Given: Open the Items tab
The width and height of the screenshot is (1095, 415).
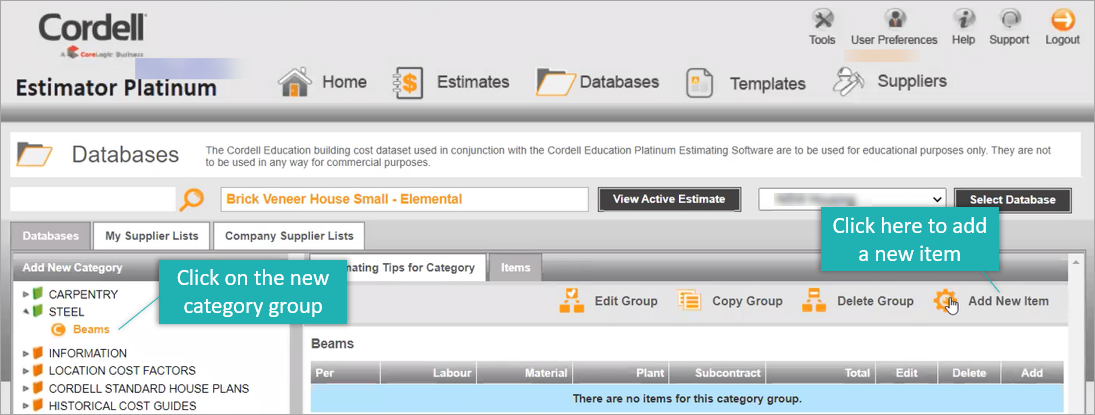Looking at the screenshot, I should 515,268.
